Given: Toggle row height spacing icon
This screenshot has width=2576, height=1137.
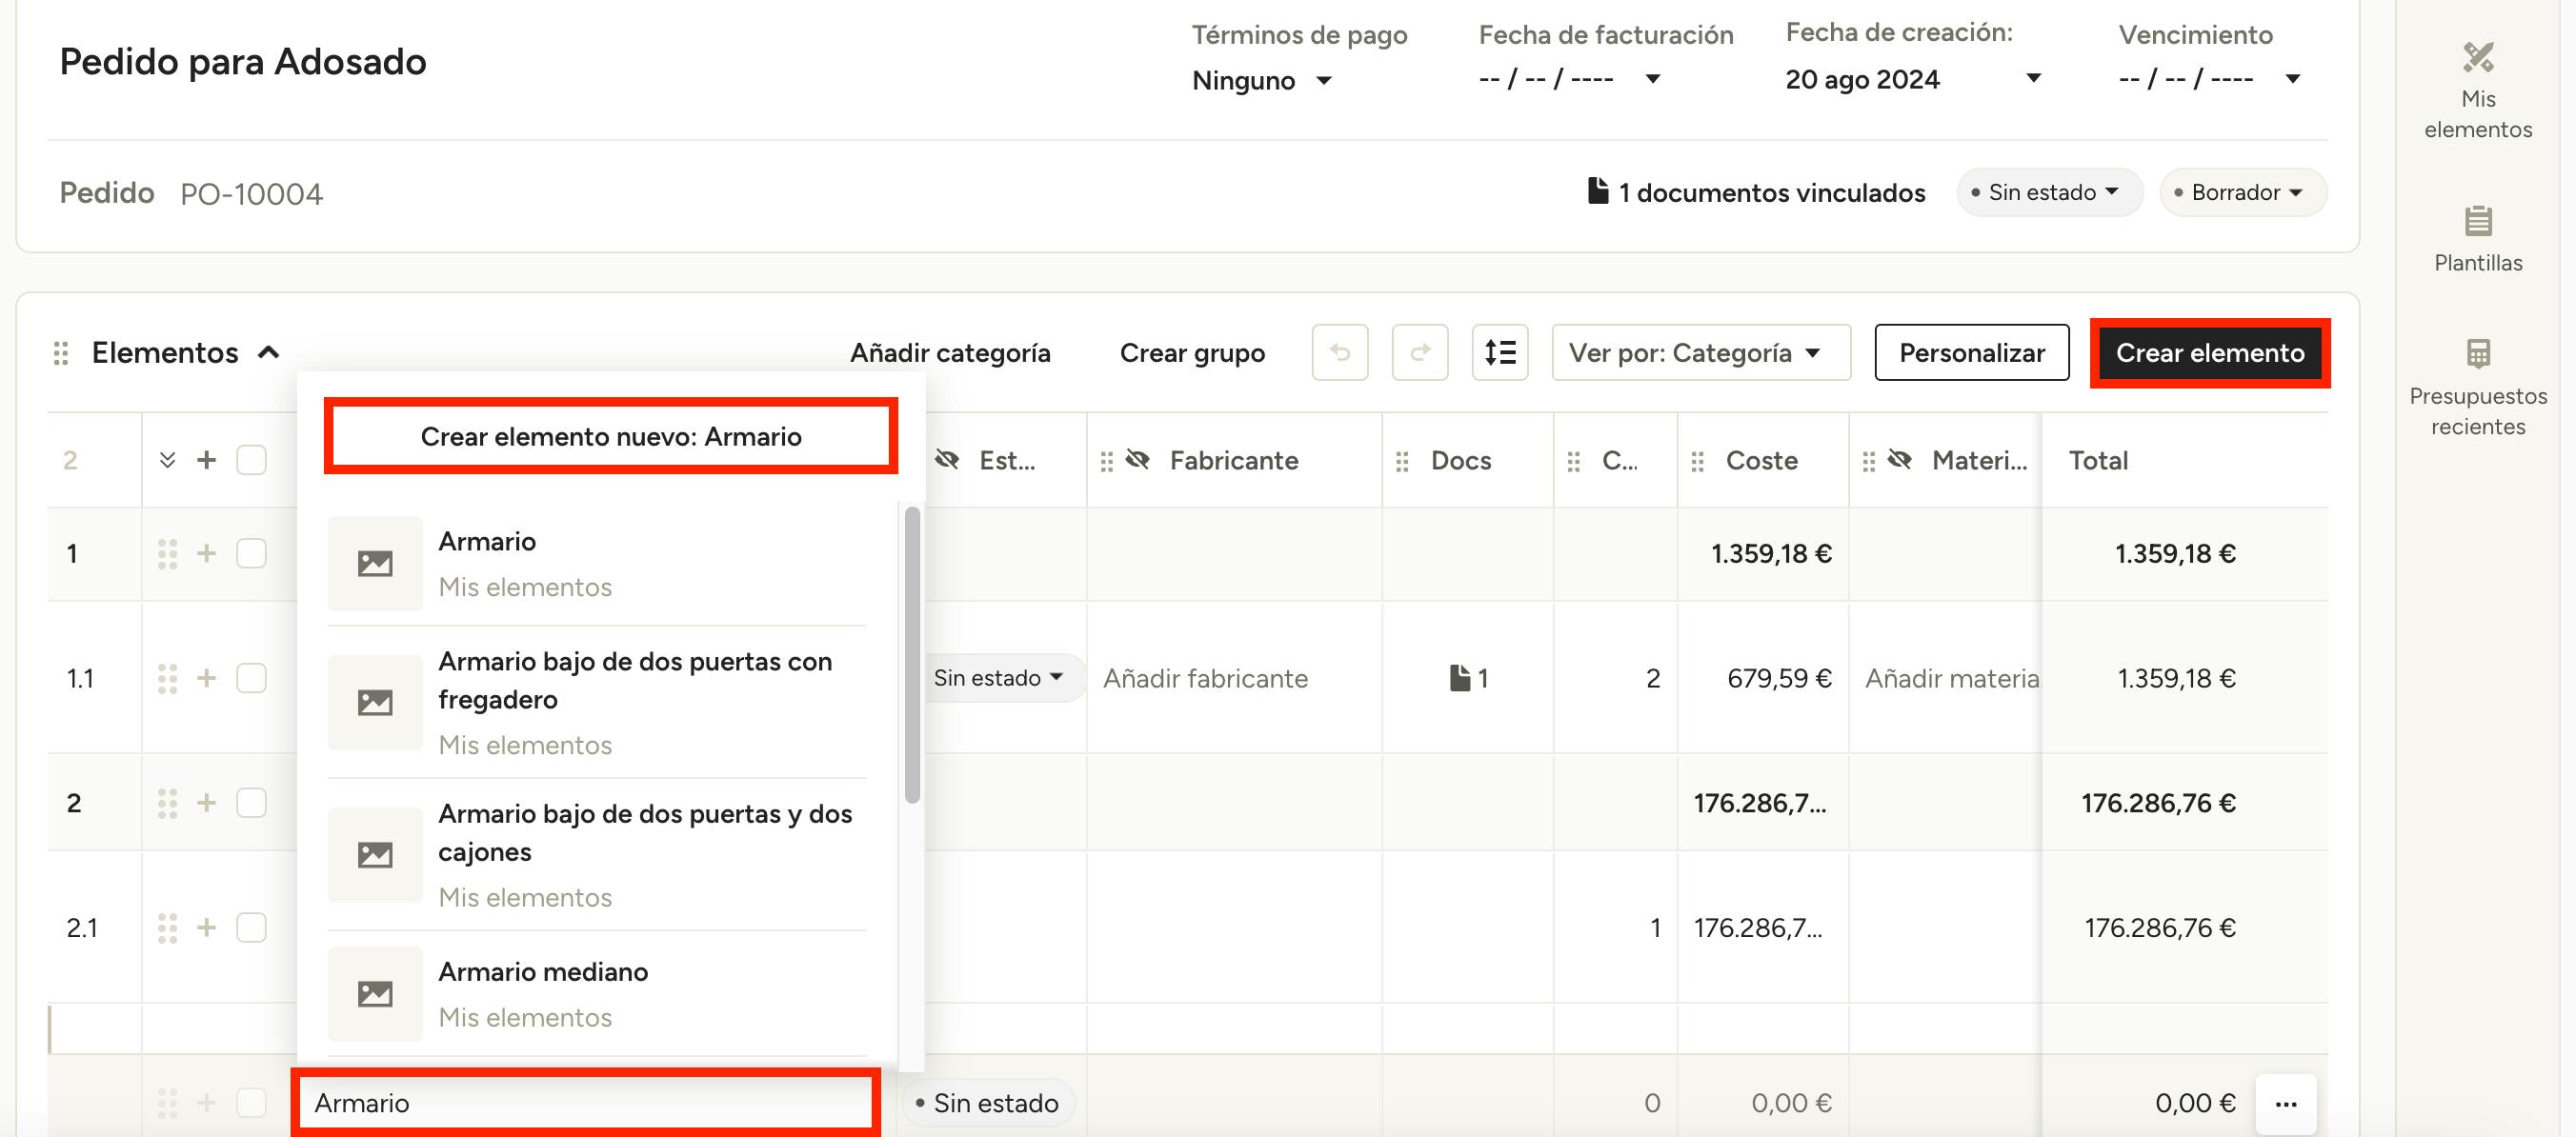Looking at the screenshot, I should (1499, 352).
